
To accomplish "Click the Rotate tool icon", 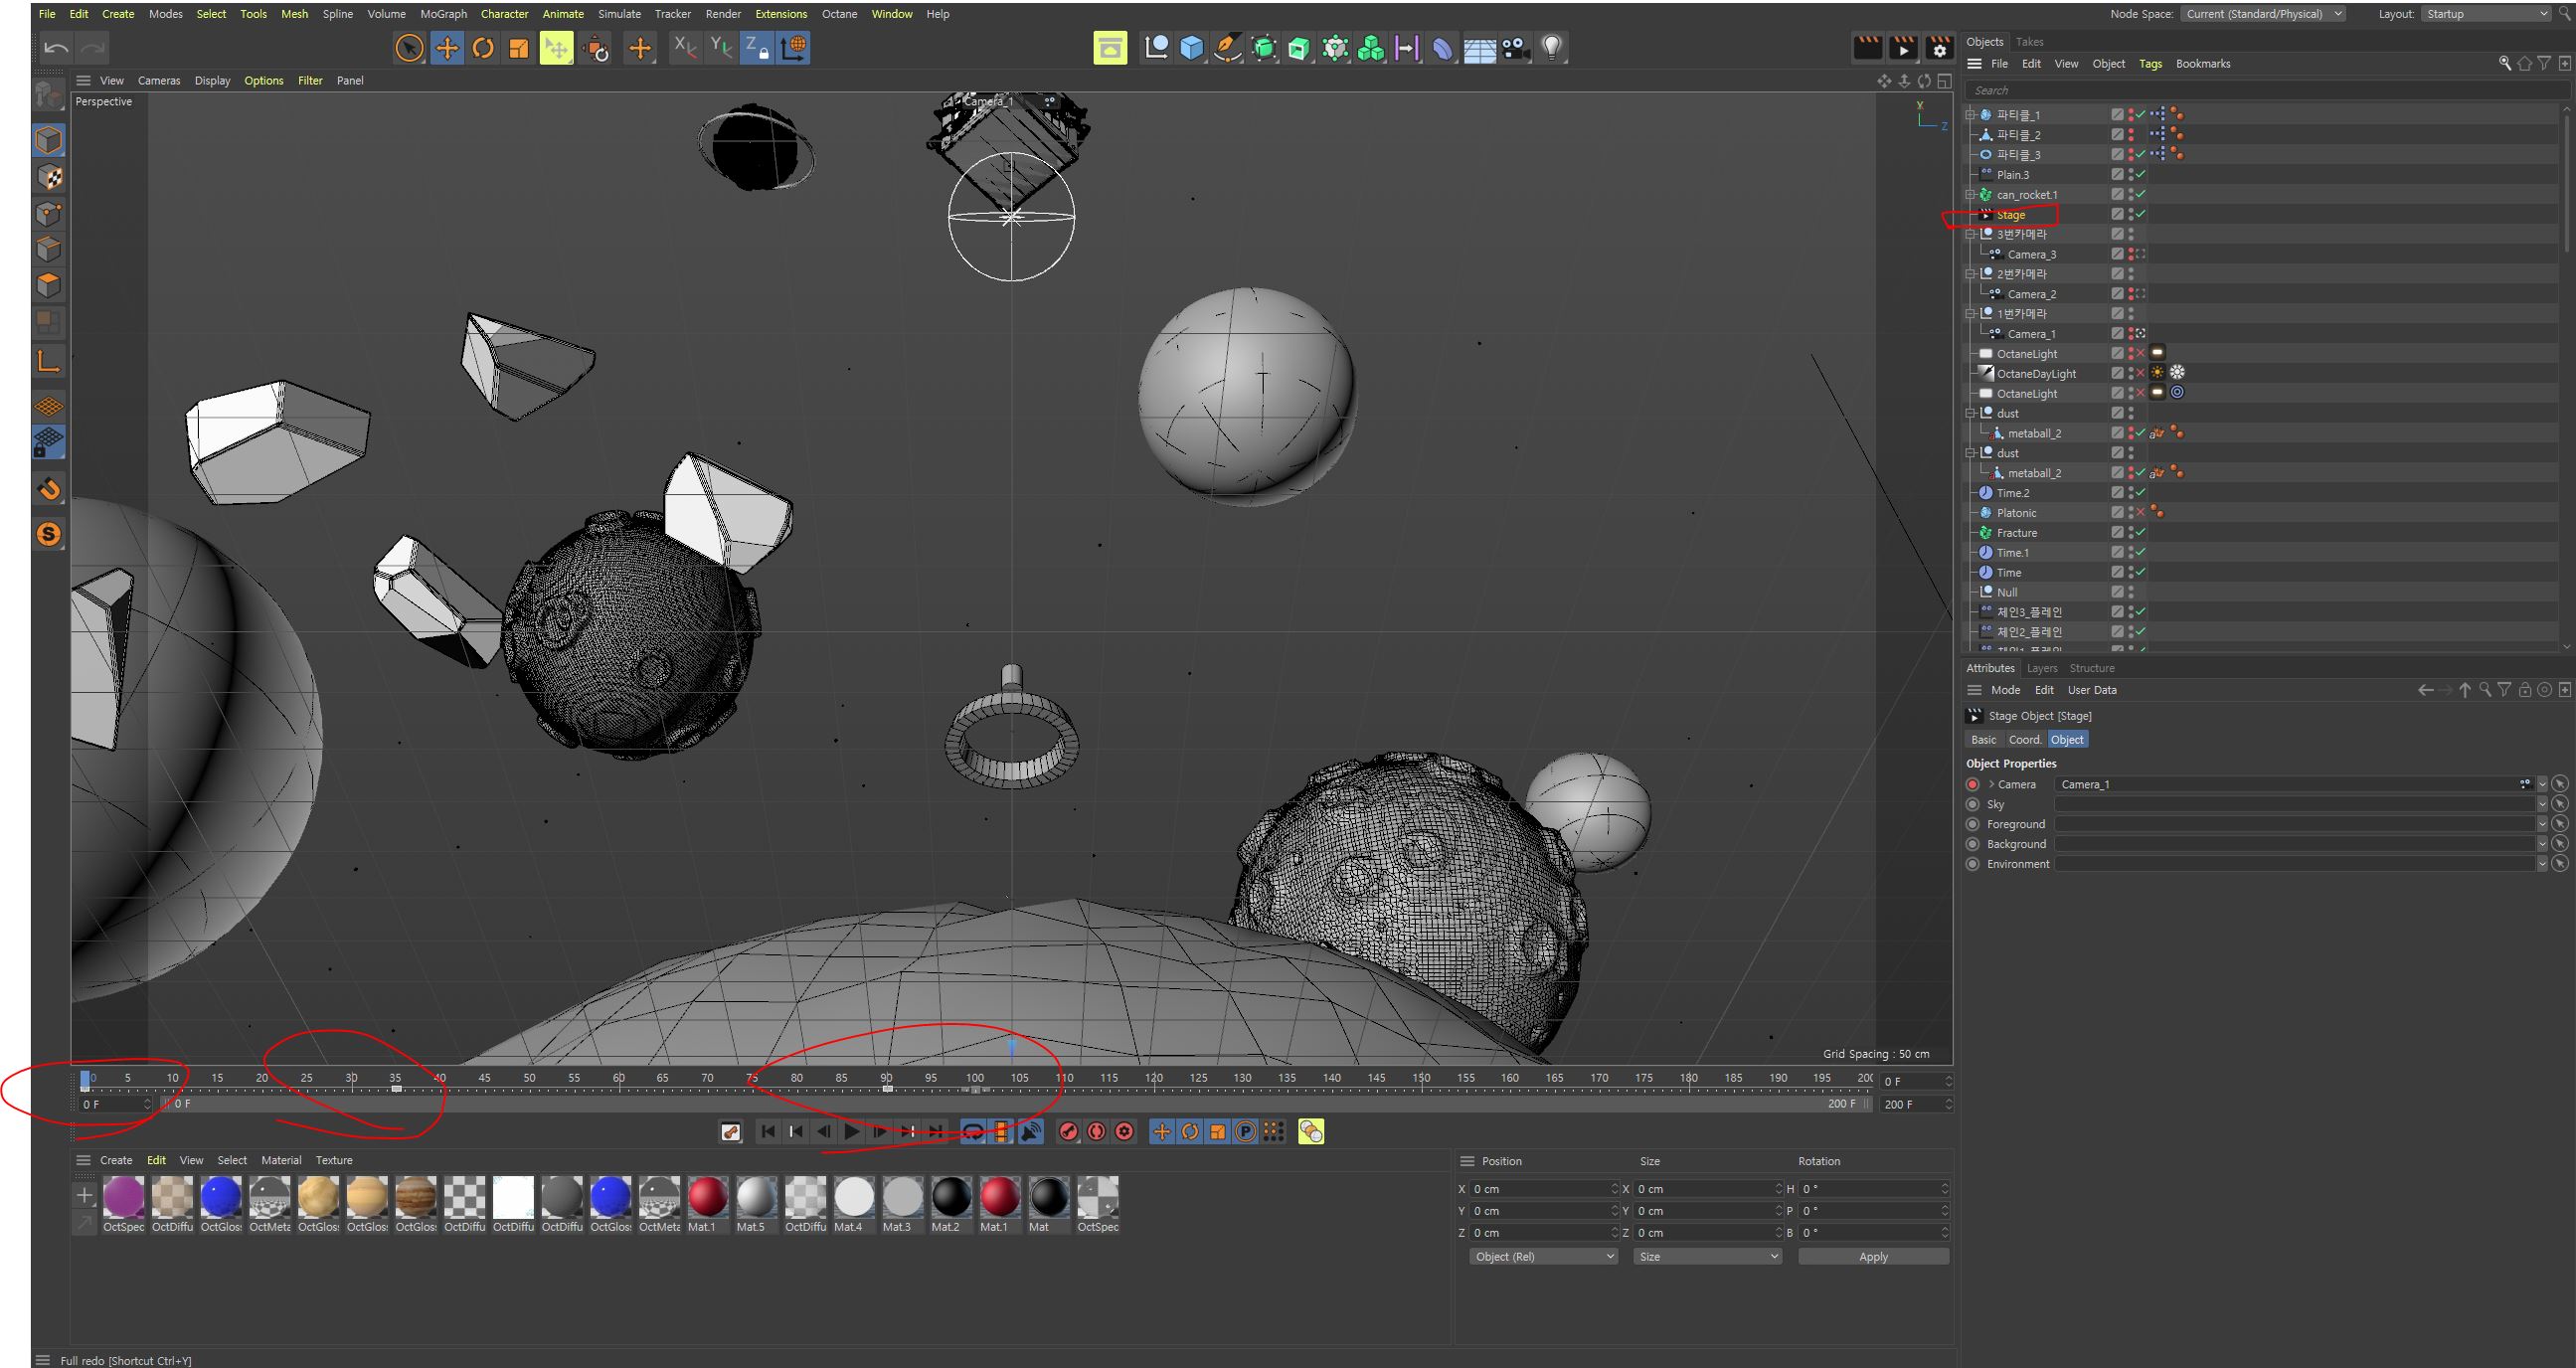I will coord(485,50).
